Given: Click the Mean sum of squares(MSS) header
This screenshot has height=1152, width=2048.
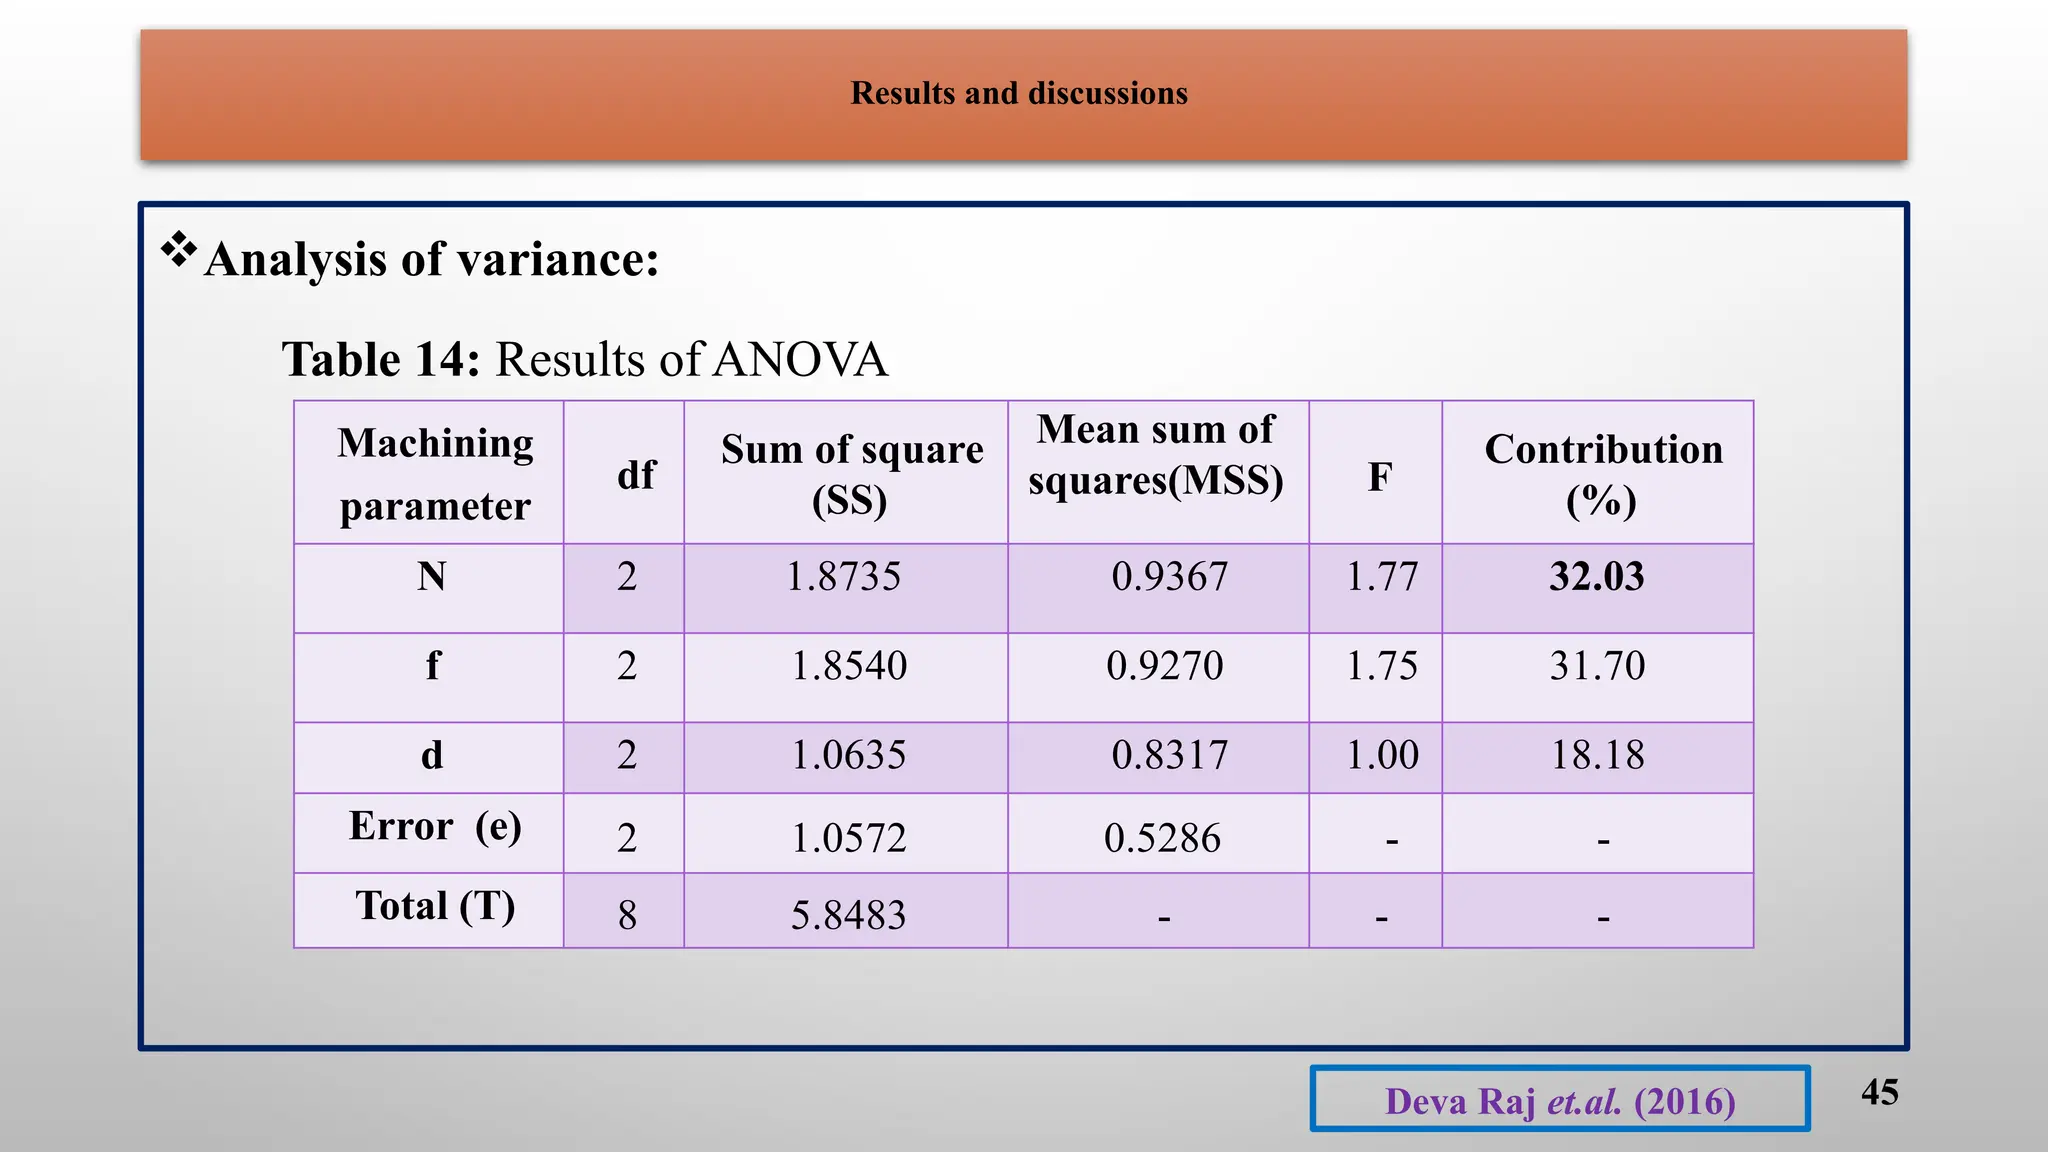Looking at the screenshot, I should 1156,455.
